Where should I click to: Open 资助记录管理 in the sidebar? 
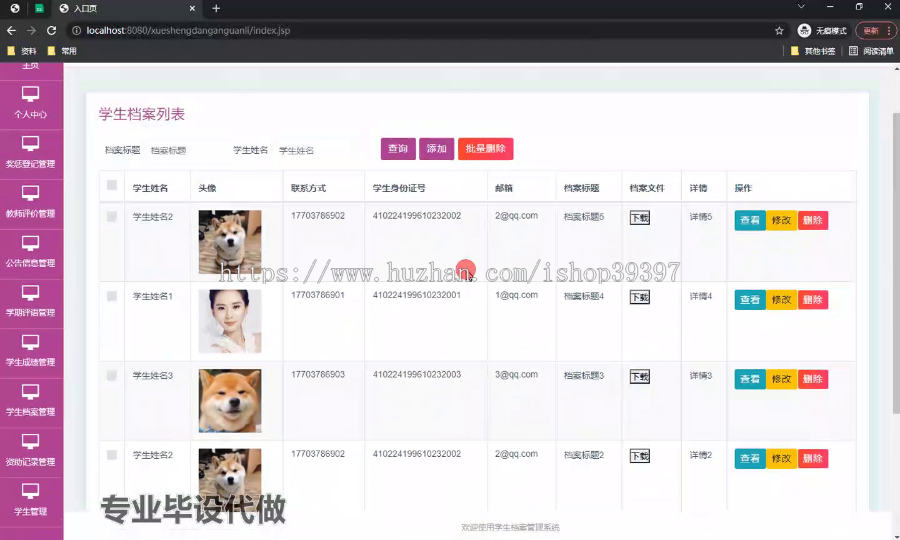(x=31, y=452)
